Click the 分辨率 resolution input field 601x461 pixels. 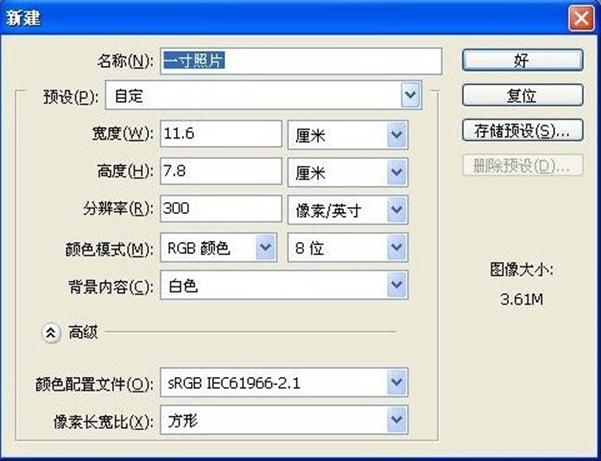(x=221, y=208)
